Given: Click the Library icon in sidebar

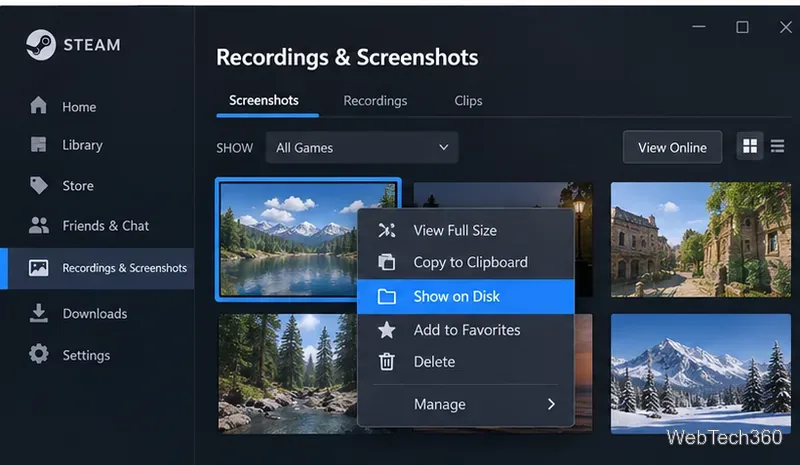Looking at the screenshot, I should 38,144.
